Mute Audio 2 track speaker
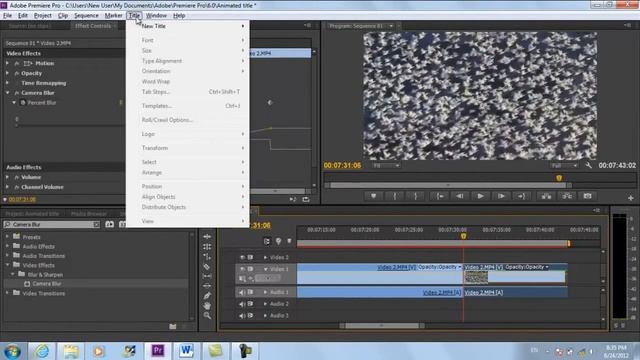The image size is (640, 360). tap(242, 304)
